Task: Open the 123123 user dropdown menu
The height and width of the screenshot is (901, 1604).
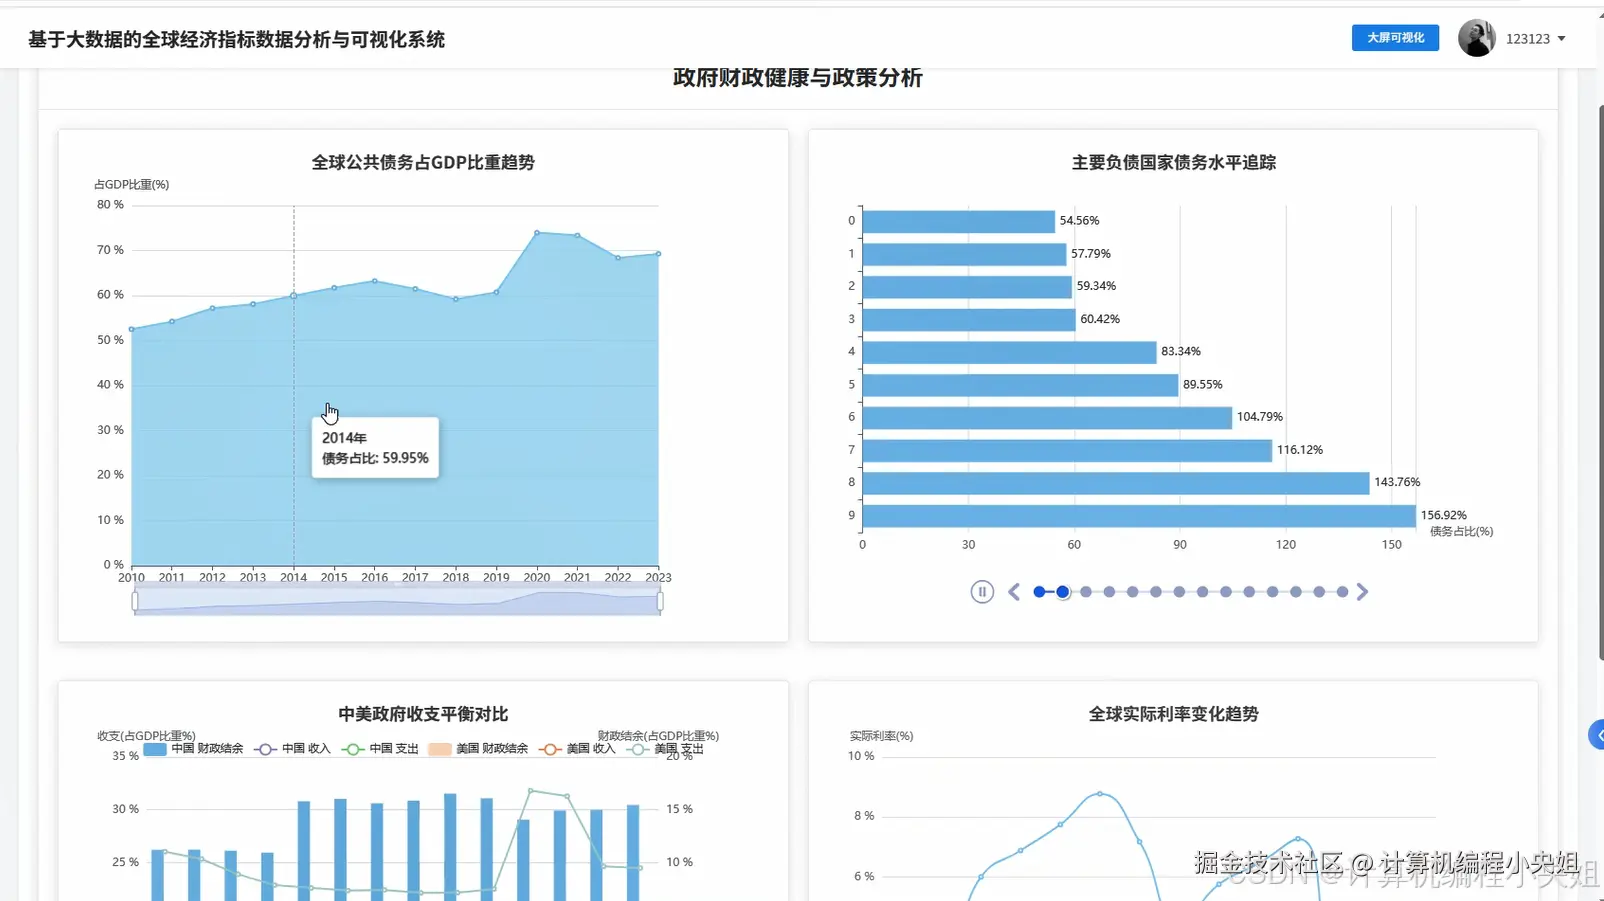Action: 1536,39
